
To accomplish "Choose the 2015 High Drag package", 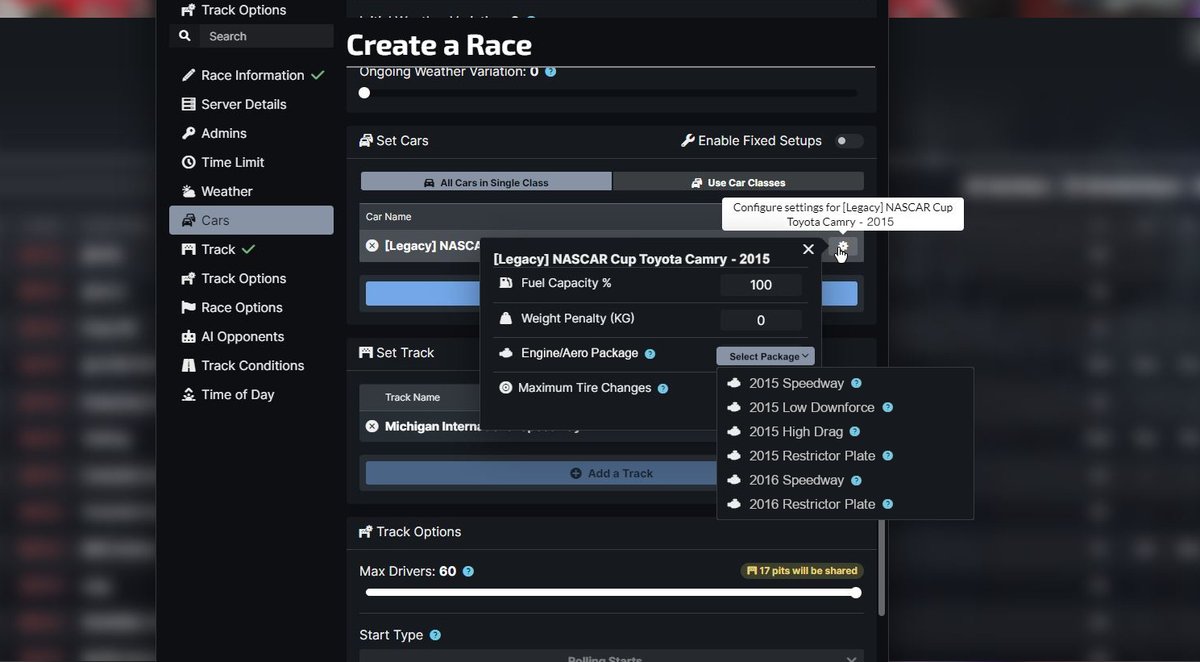I will coord(796,431).
